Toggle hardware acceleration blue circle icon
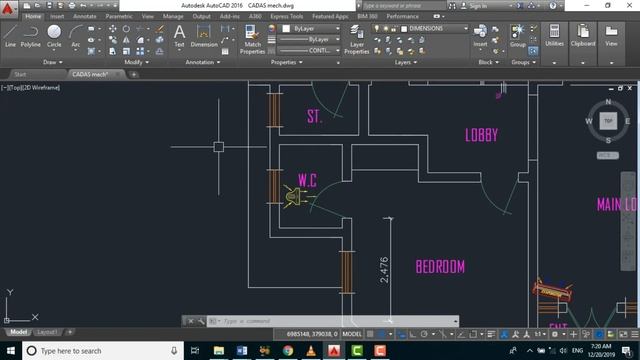Viewport: 640px width, 360px height. click(599, 334)
